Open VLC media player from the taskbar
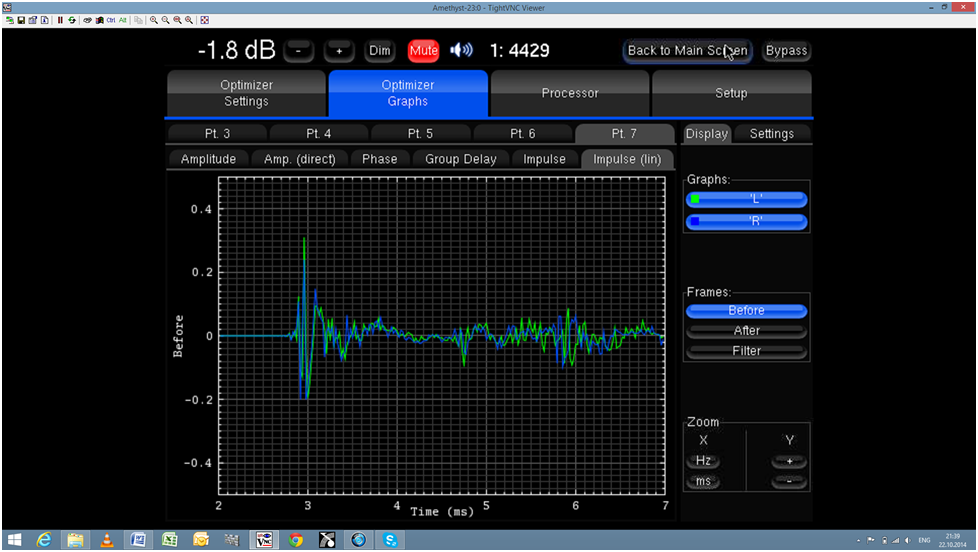Screen dimensions: 978x552 click(105, 540)
